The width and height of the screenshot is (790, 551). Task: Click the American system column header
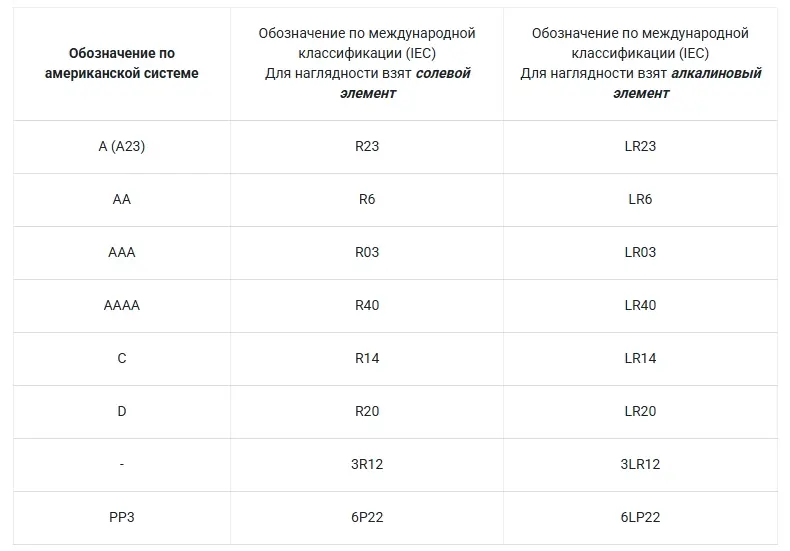(x=121, y=62)
